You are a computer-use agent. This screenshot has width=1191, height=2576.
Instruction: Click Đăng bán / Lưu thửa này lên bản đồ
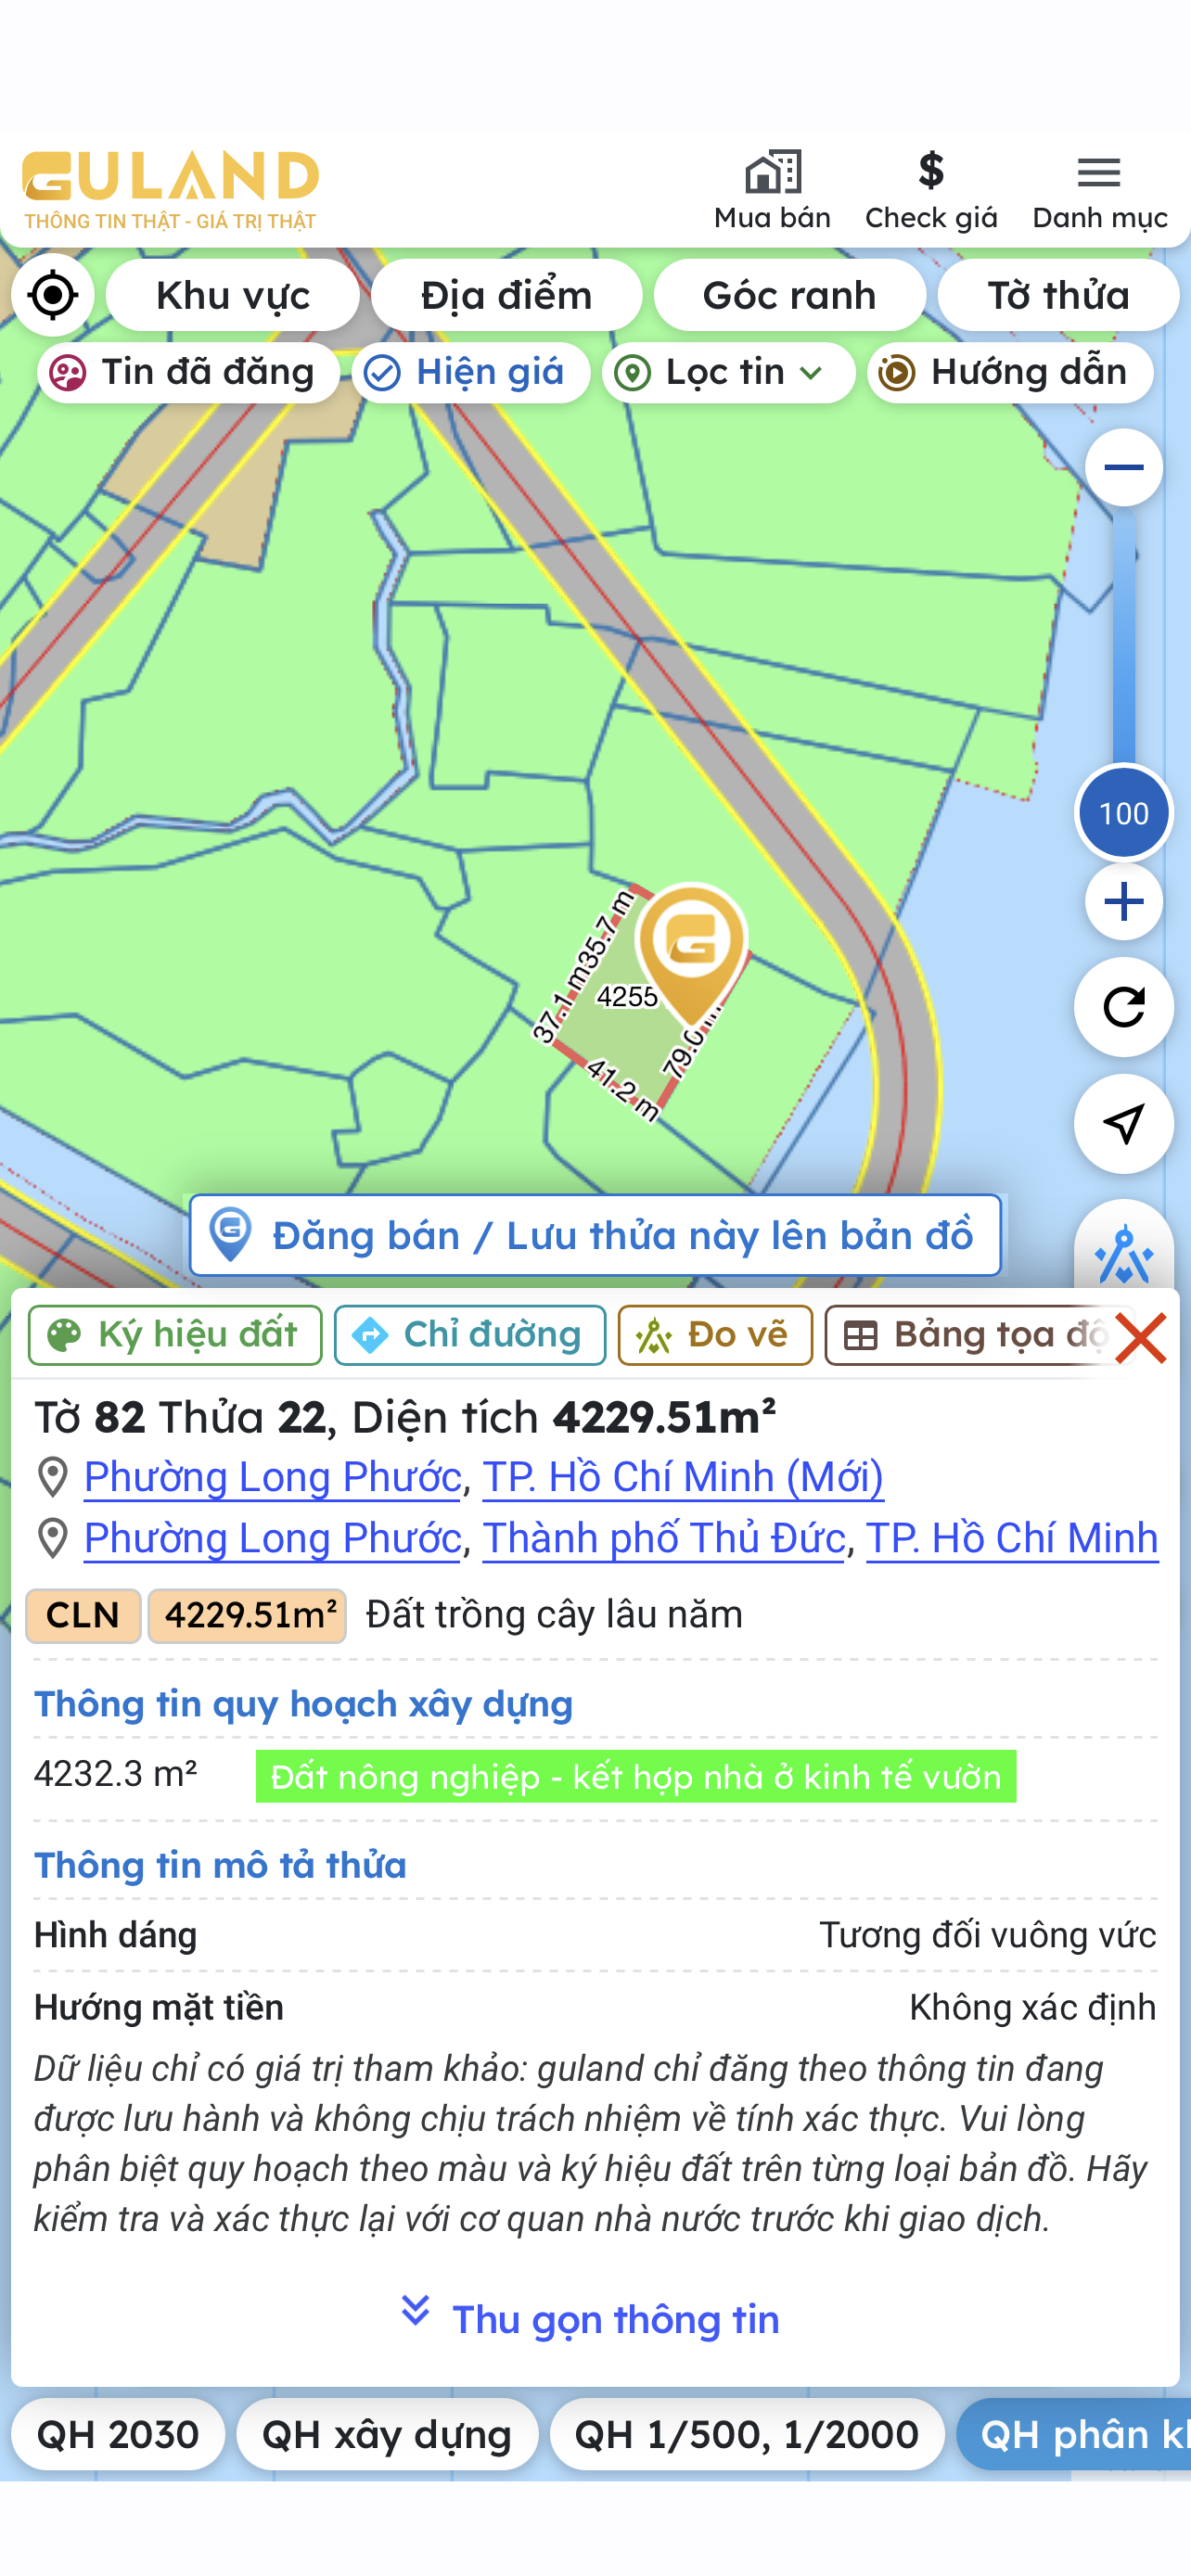(x=595, y=1235)
